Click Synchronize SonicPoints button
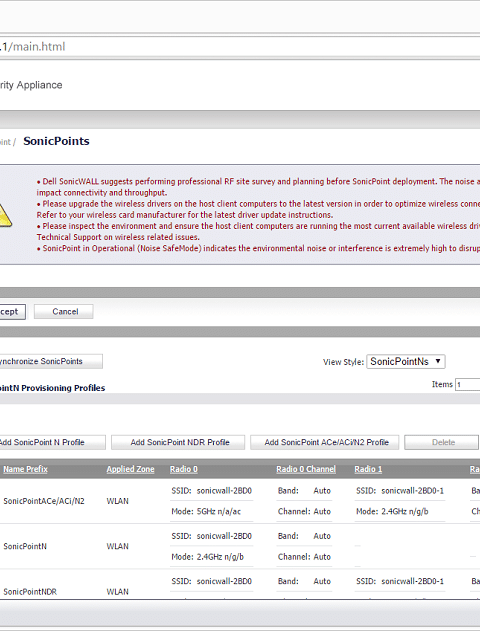The height and width of the screenshot is (631, 480). pyautogui.click(x=51, y=361)
